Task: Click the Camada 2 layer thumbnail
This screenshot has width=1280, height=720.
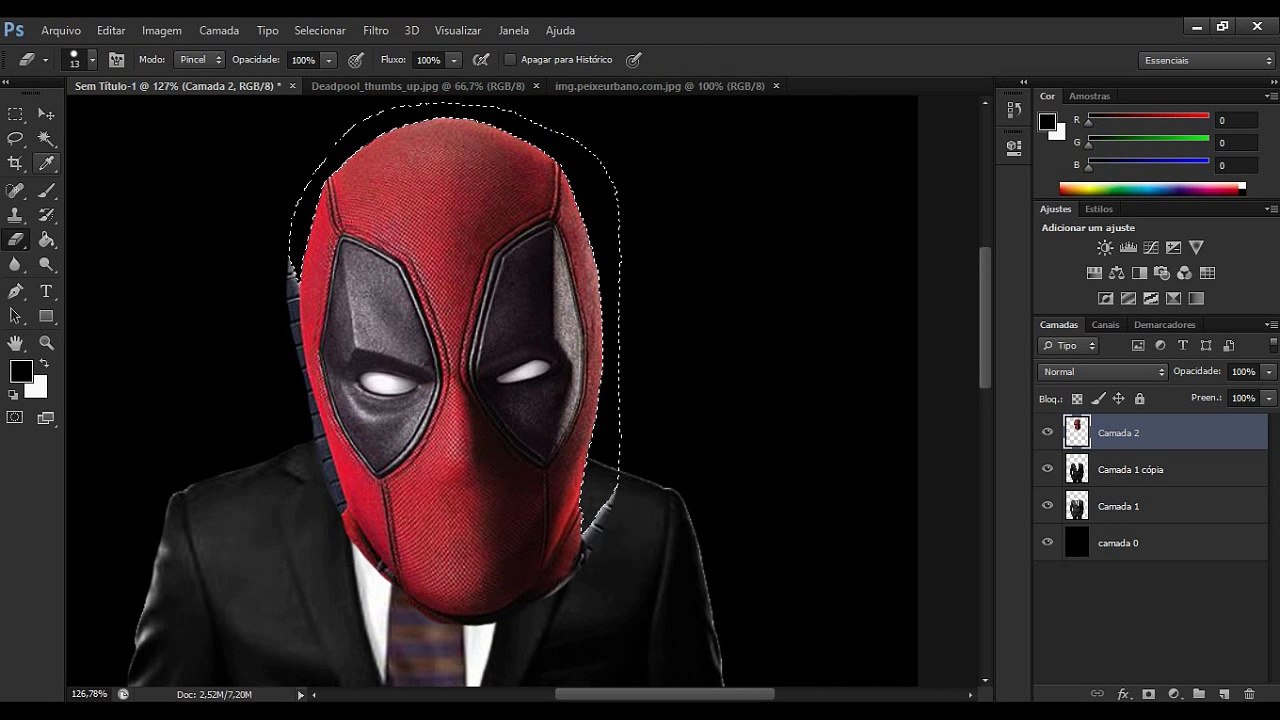Action: click(x=1077, y=432)
